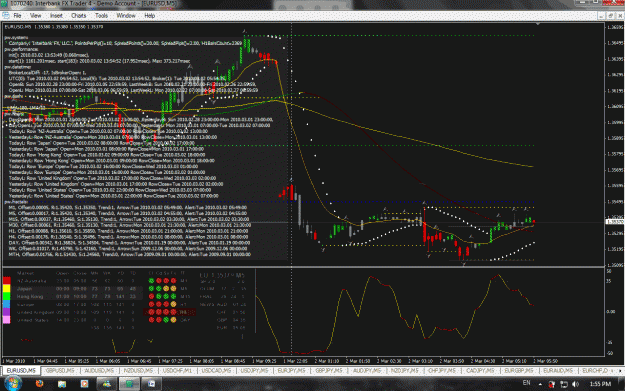Viewport: 625px width, 391px height.
Task: Open the media player taskbar icon
Action: pyautogui.click(x=84, y=384)
